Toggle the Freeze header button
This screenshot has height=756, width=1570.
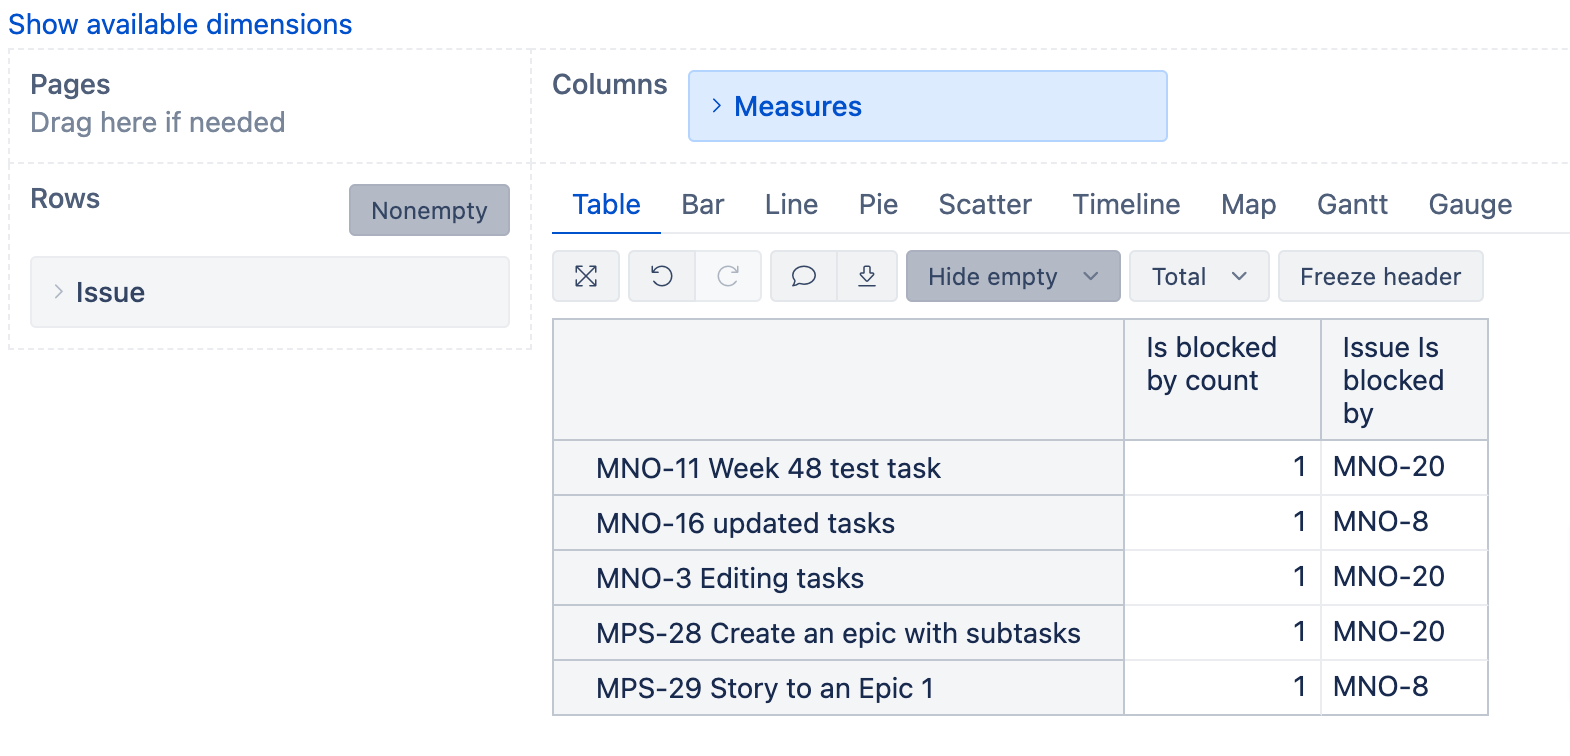[1380, 276]
